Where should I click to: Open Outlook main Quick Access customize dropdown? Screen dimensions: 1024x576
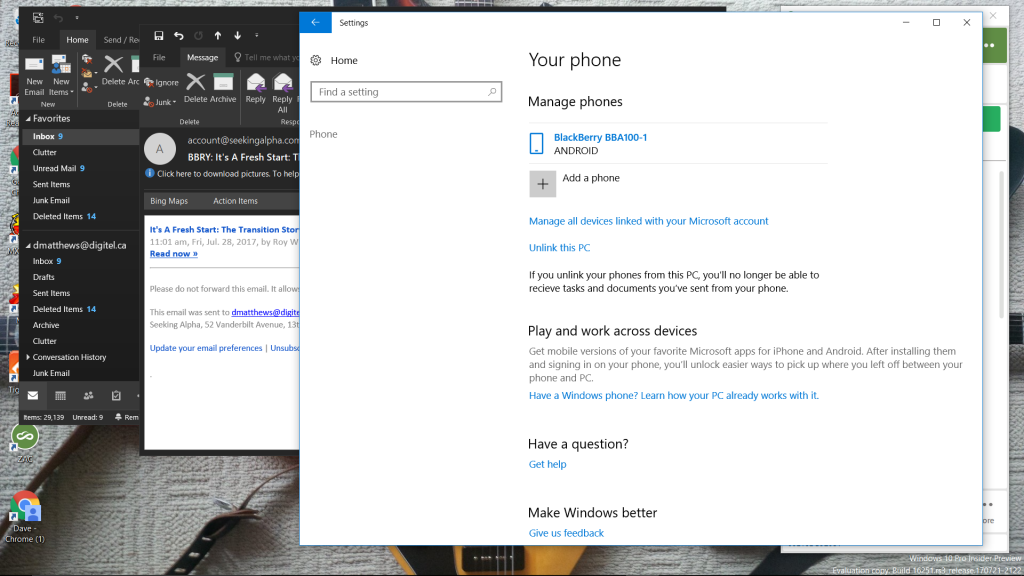point(77,18)
